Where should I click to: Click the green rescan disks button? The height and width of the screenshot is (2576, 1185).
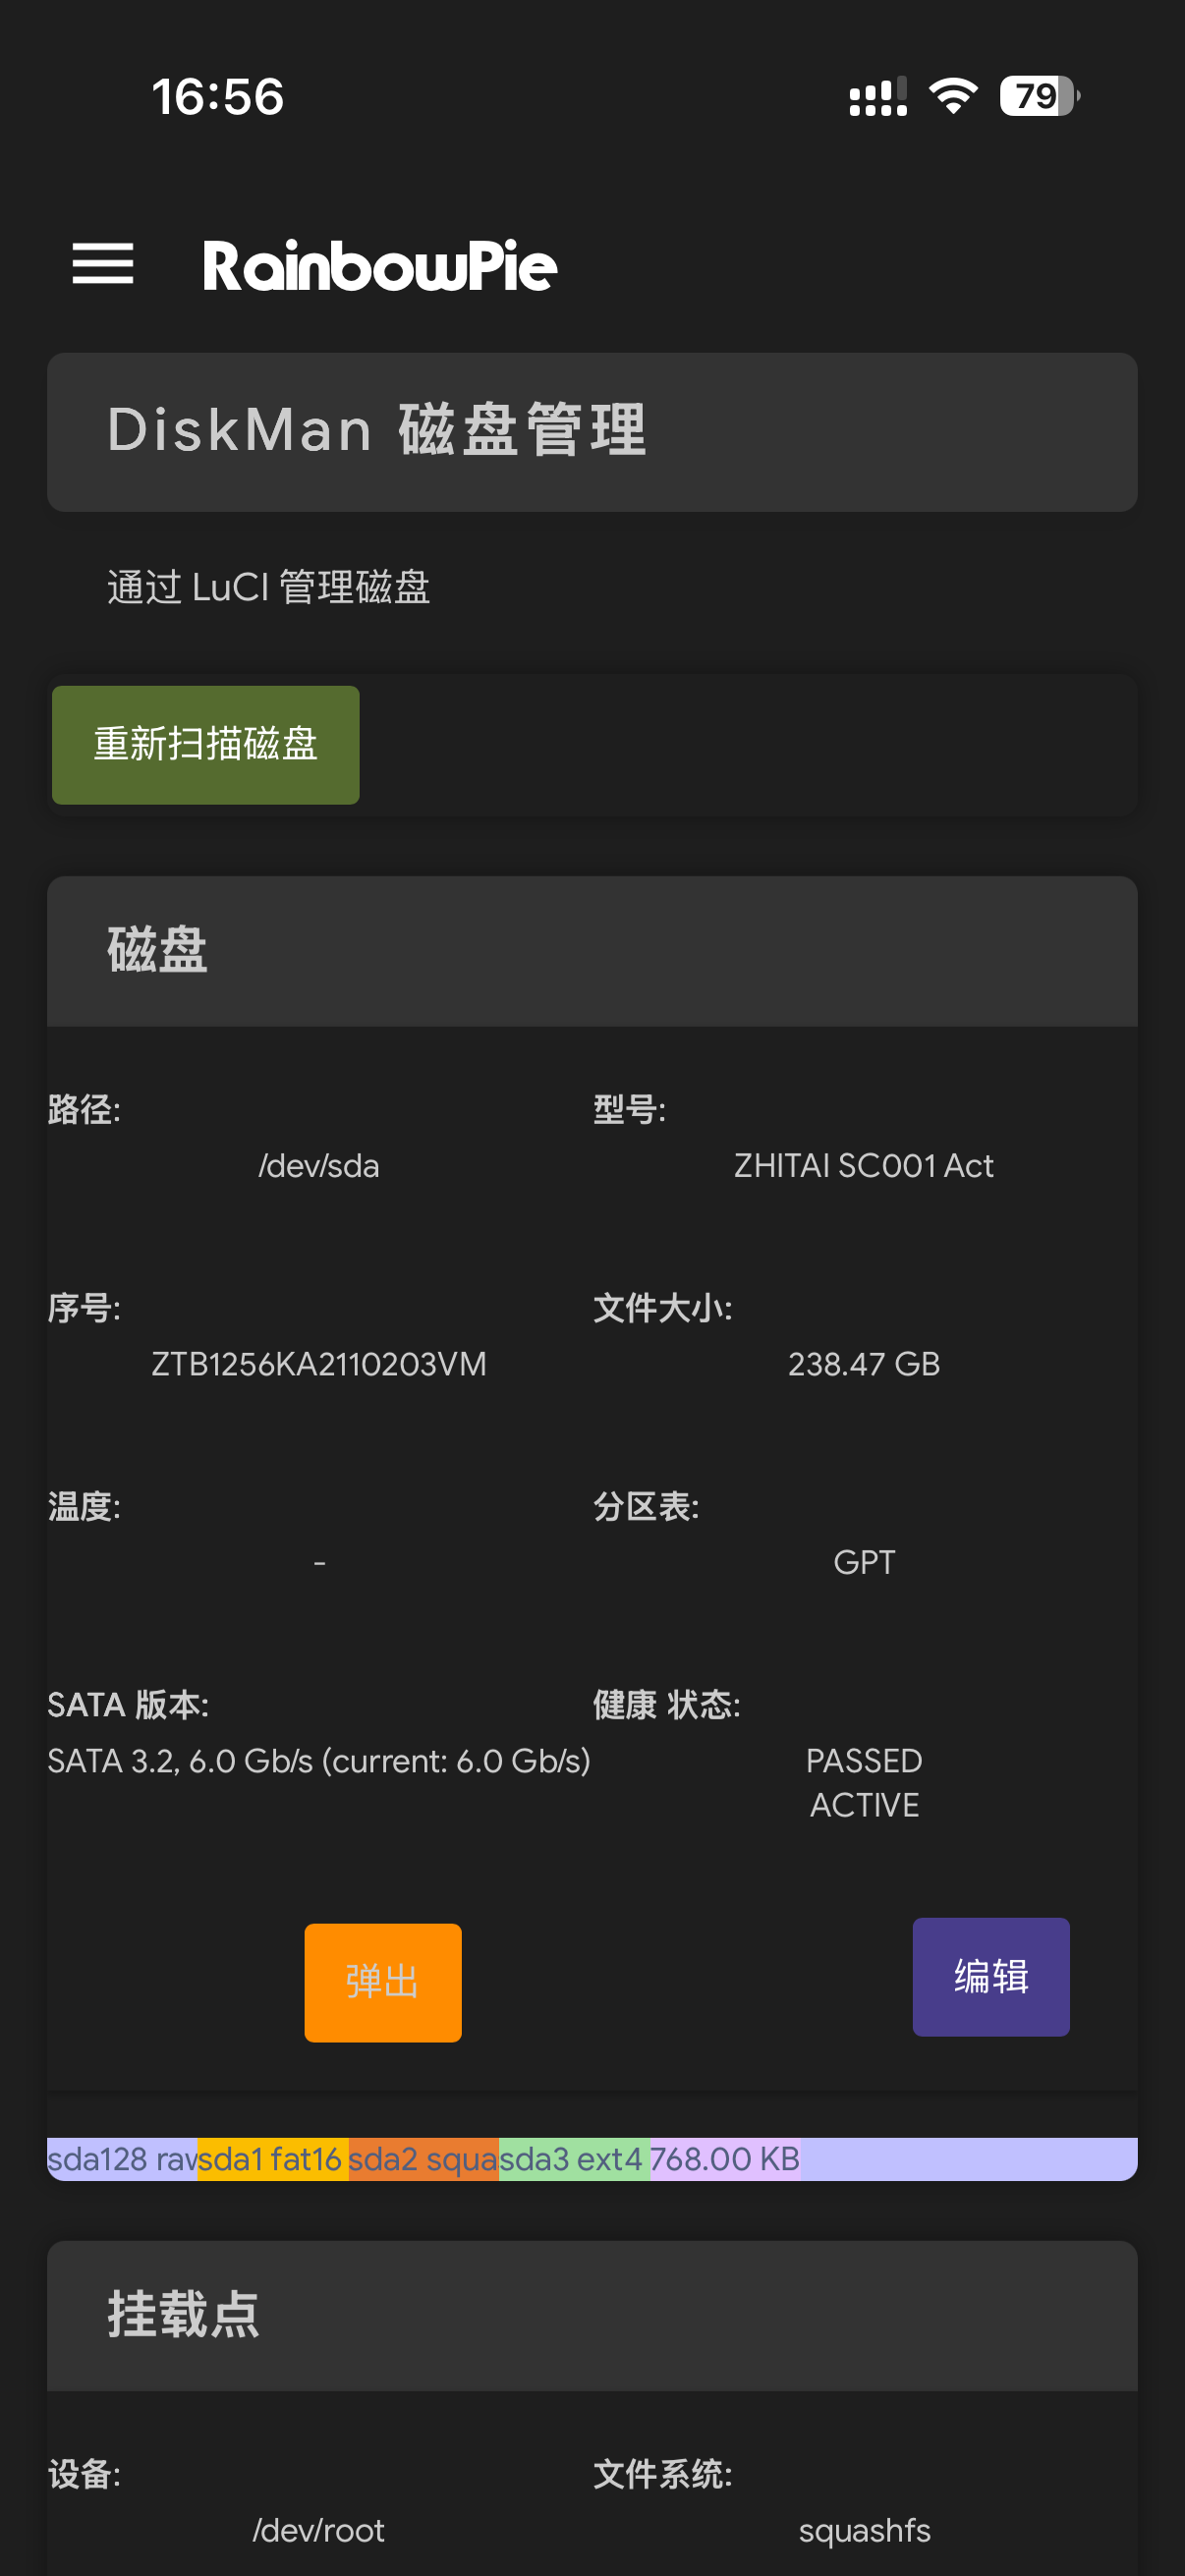[x=205, y=744]
